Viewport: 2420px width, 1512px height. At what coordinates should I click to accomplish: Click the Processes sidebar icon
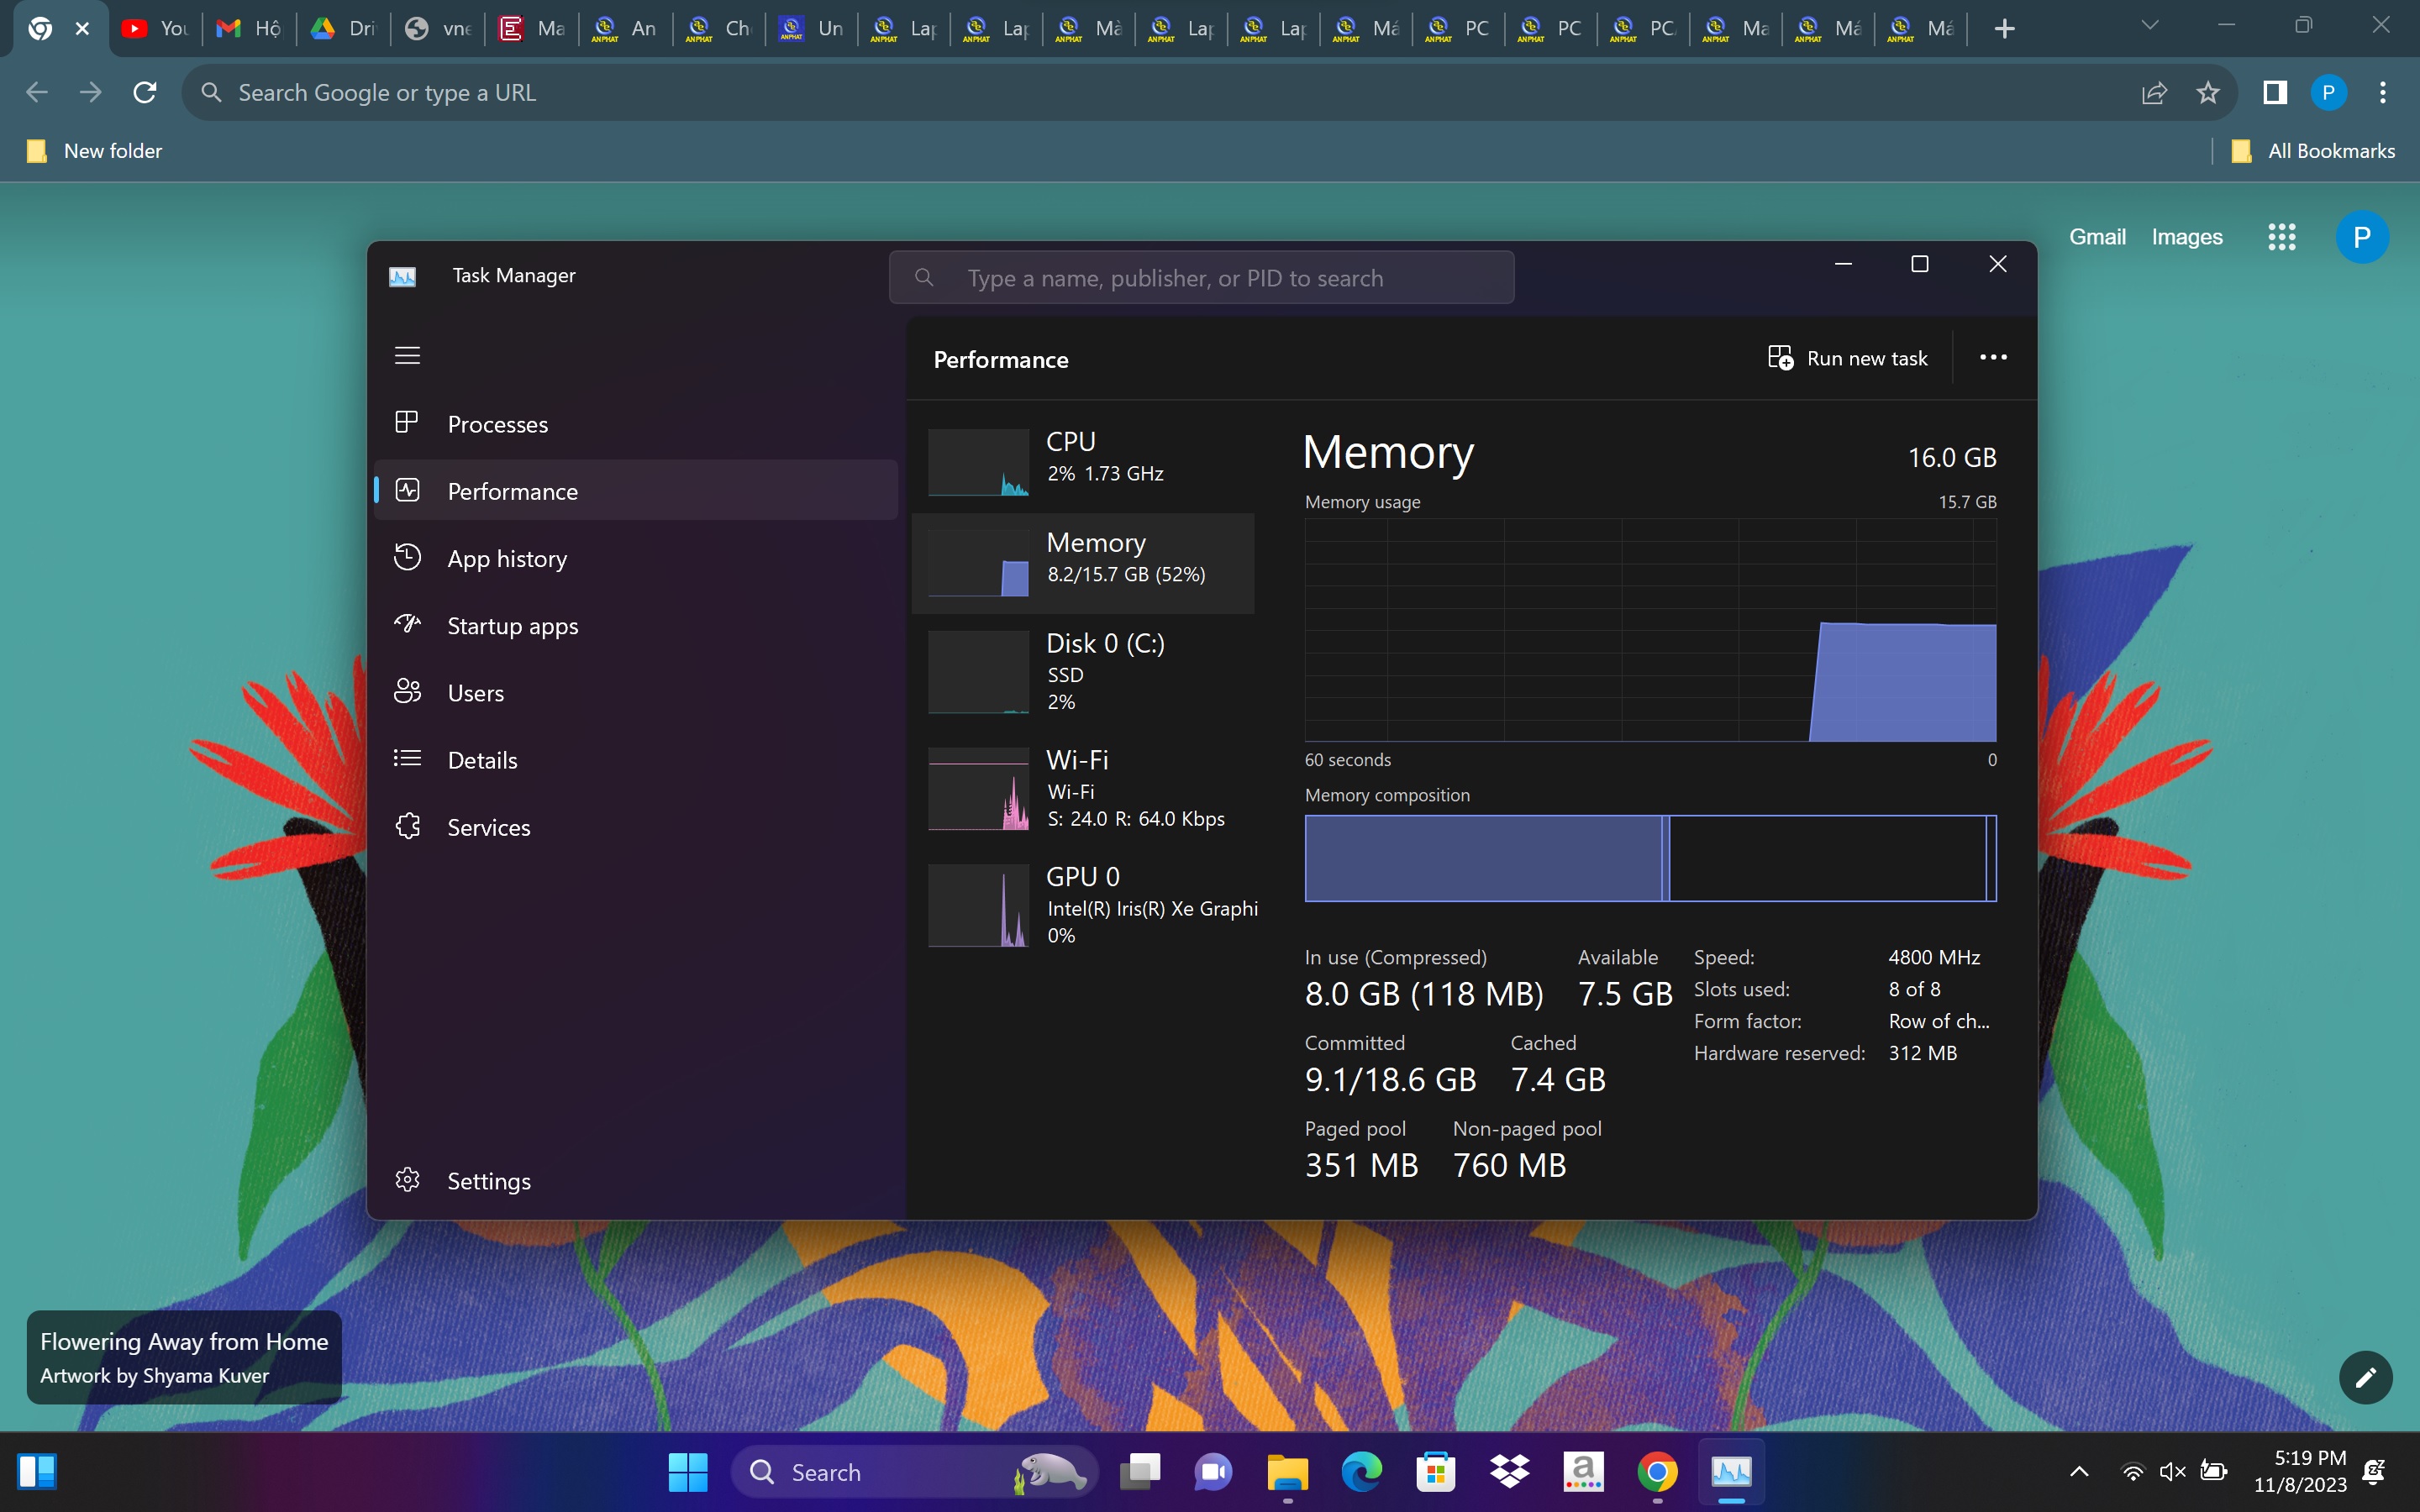click(408, 423)
